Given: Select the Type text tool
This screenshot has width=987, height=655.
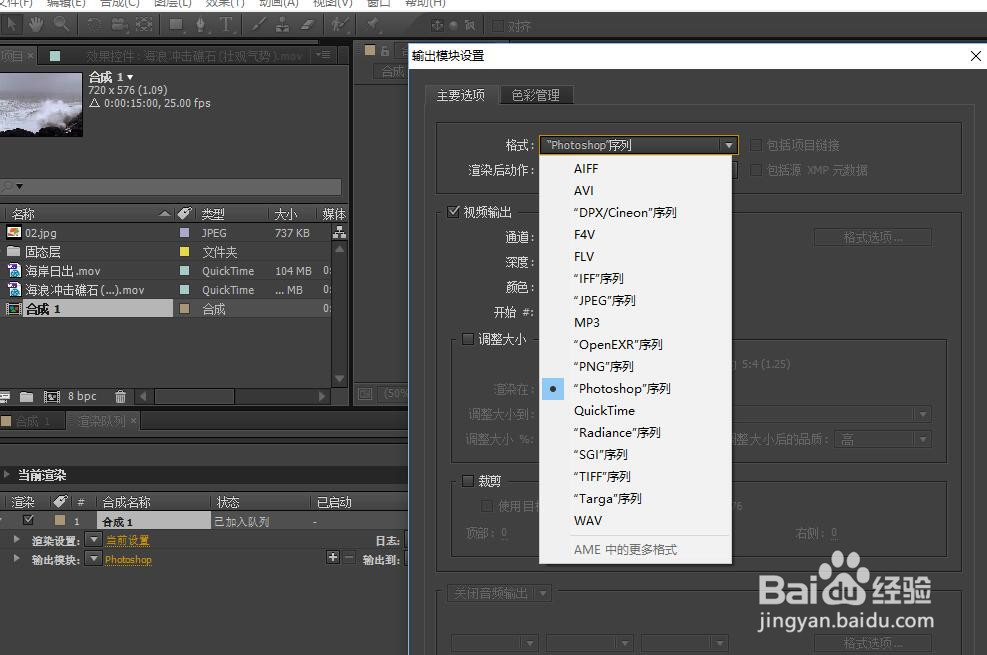Looking at the screenshot, I should point(225,25).
